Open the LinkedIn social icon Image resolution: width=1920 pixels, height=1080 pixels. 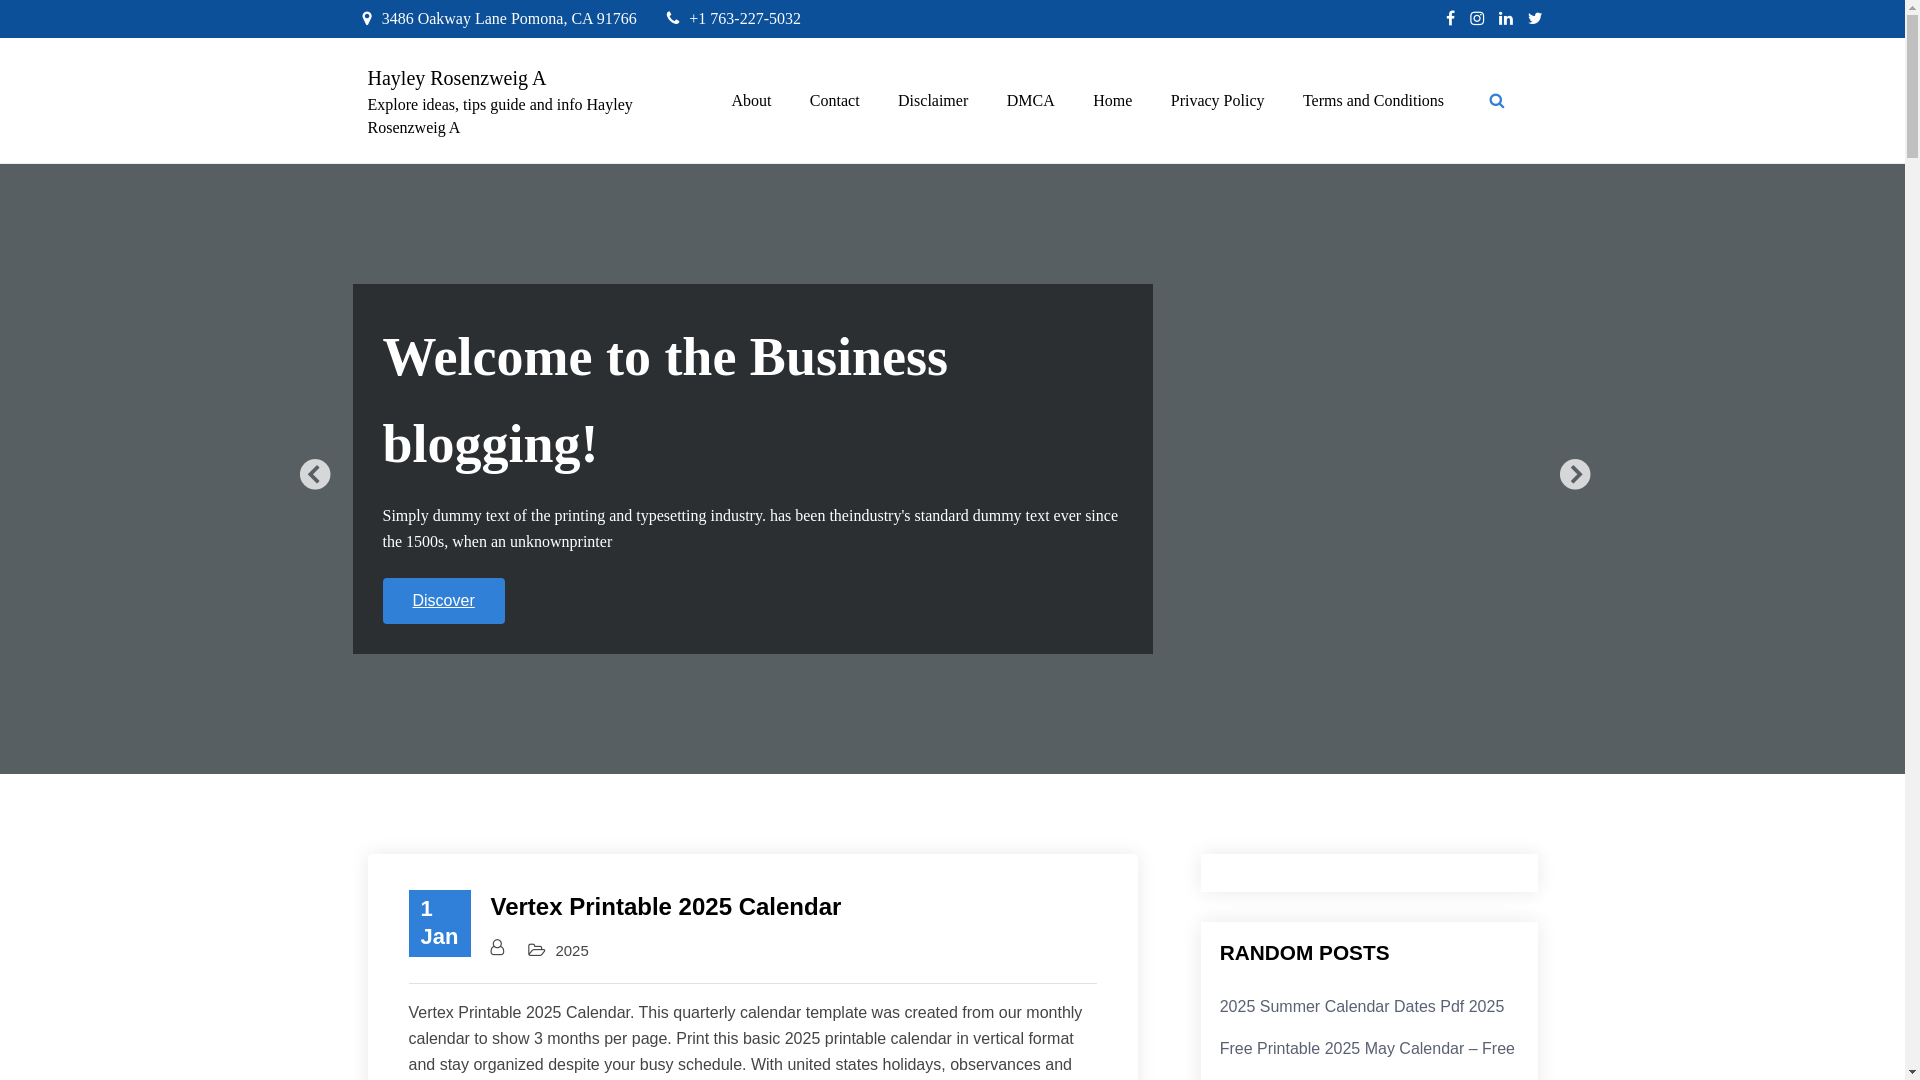coord(1506,18)
